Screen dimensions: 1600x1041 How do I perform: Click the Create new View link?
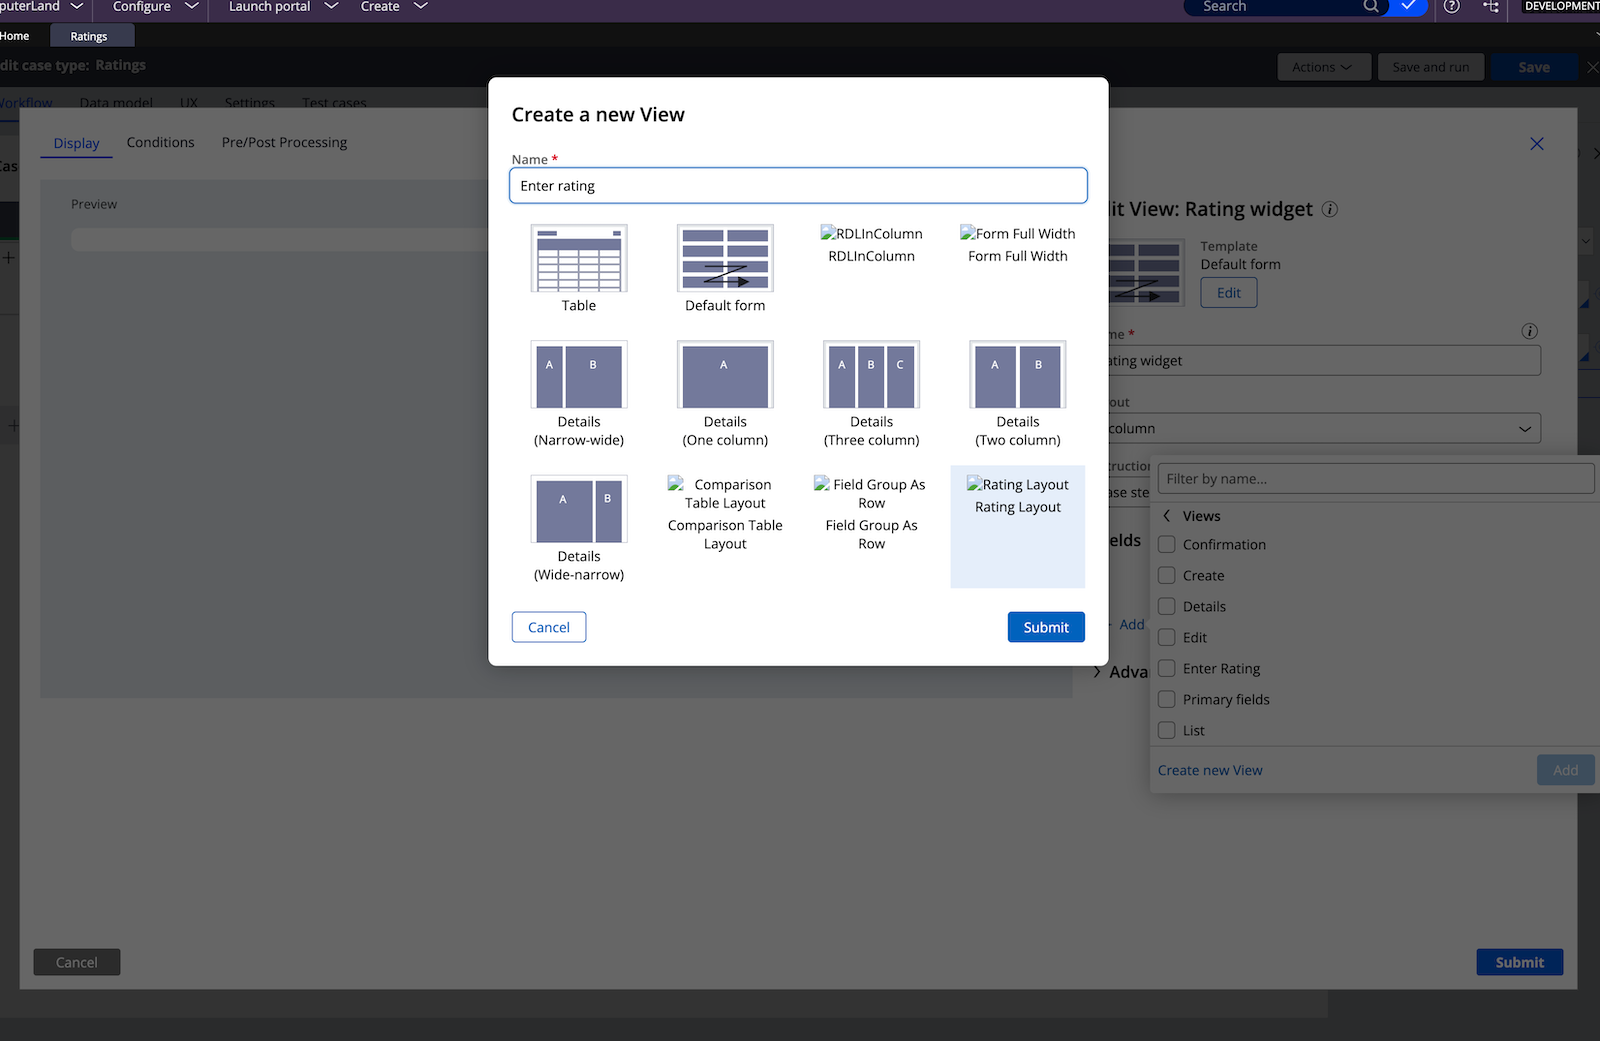1210,770
